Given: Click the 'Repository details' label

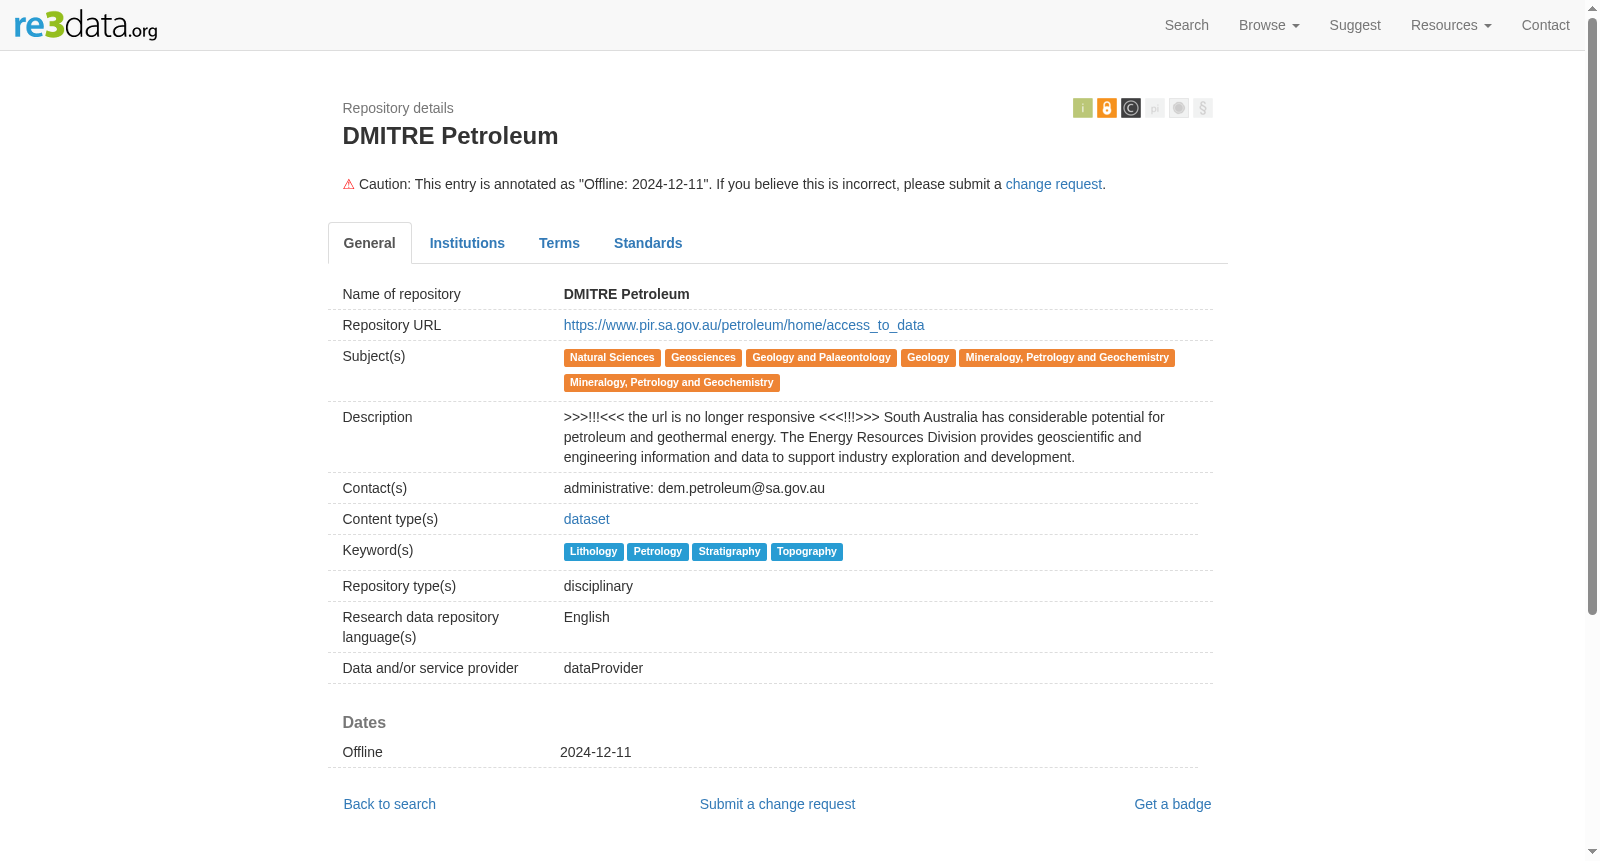Looking at the screenshot, I should (x=398, y=108).
